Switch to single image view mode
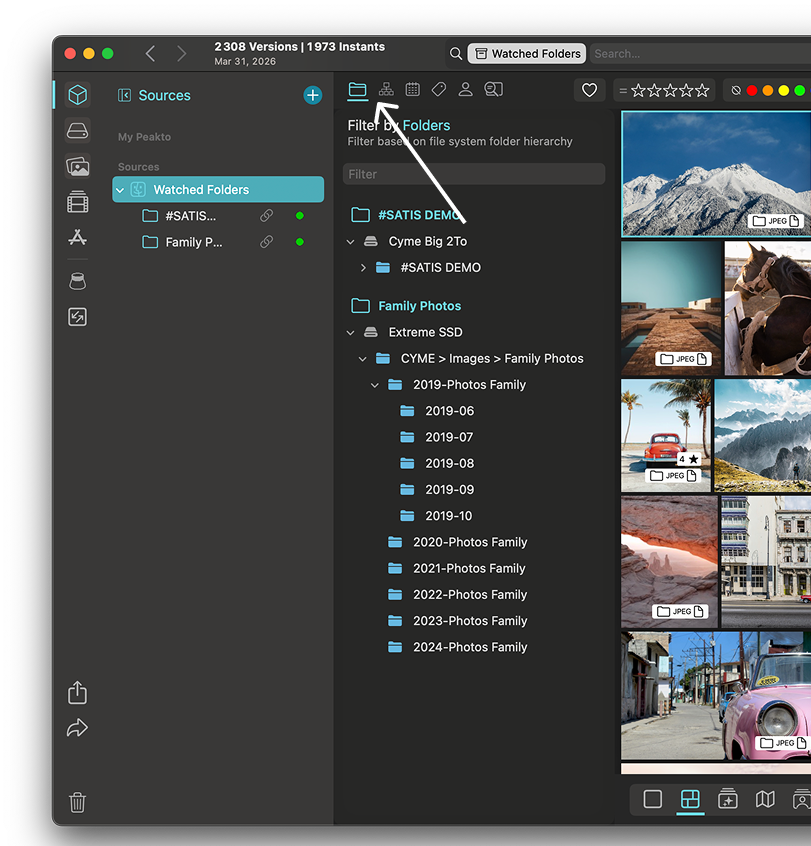This screenshot has width=811, height=846. (653, 799)
